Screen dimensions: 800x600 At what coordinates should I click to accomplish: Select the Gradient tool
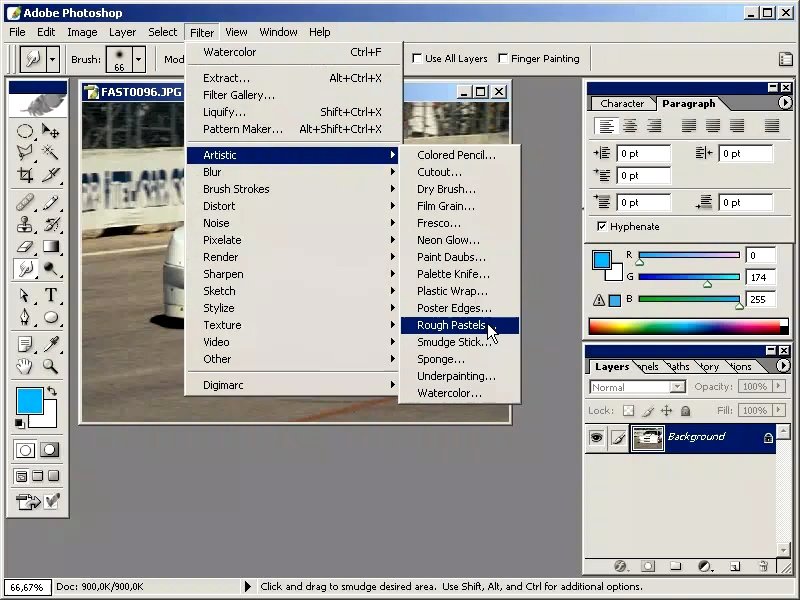point(51,246)
